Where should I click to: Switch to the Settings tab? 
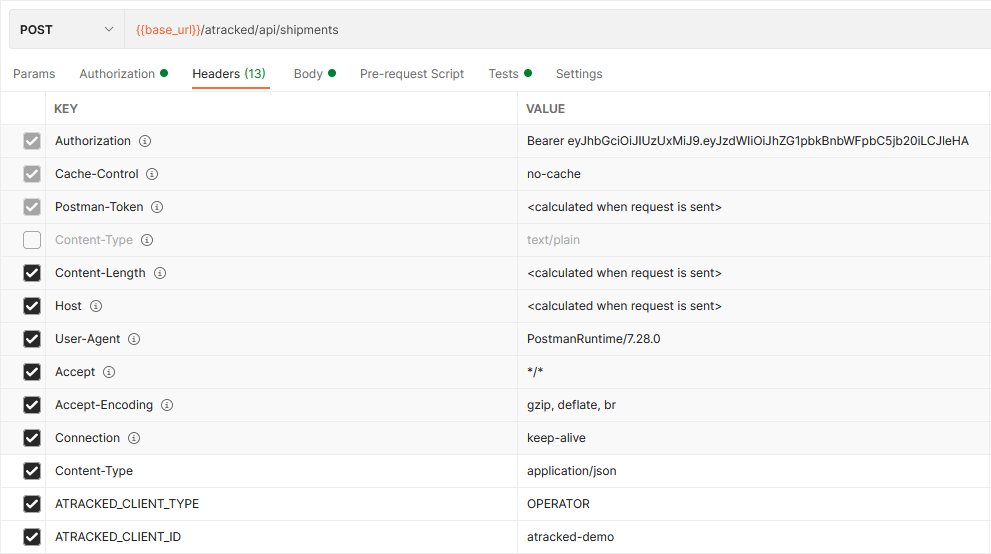pos(579,74)
